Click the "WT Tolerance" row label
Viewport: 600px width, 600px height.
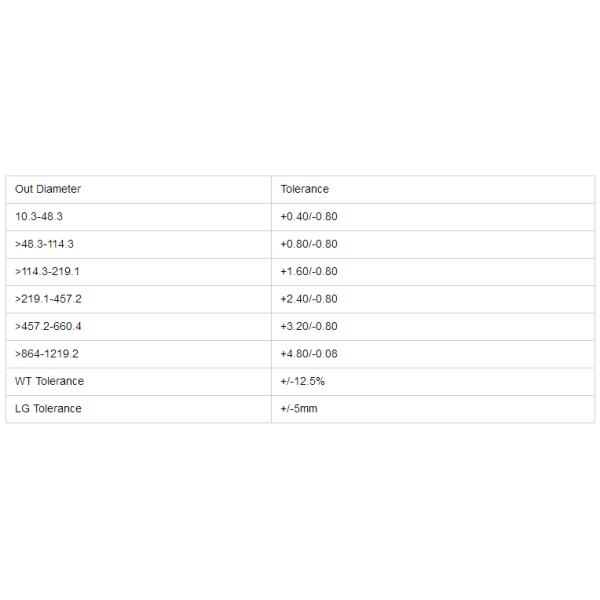(x=49, y=381)
